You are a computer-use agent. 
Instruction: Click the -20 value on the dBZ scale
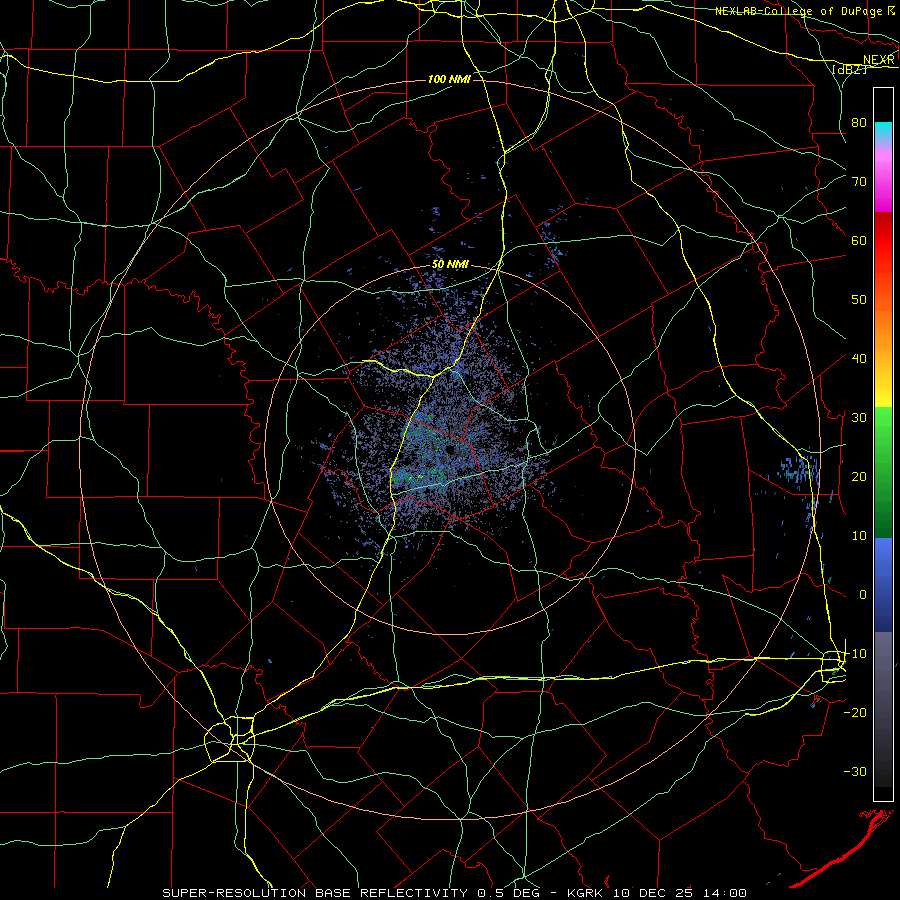tap(855, 712)
